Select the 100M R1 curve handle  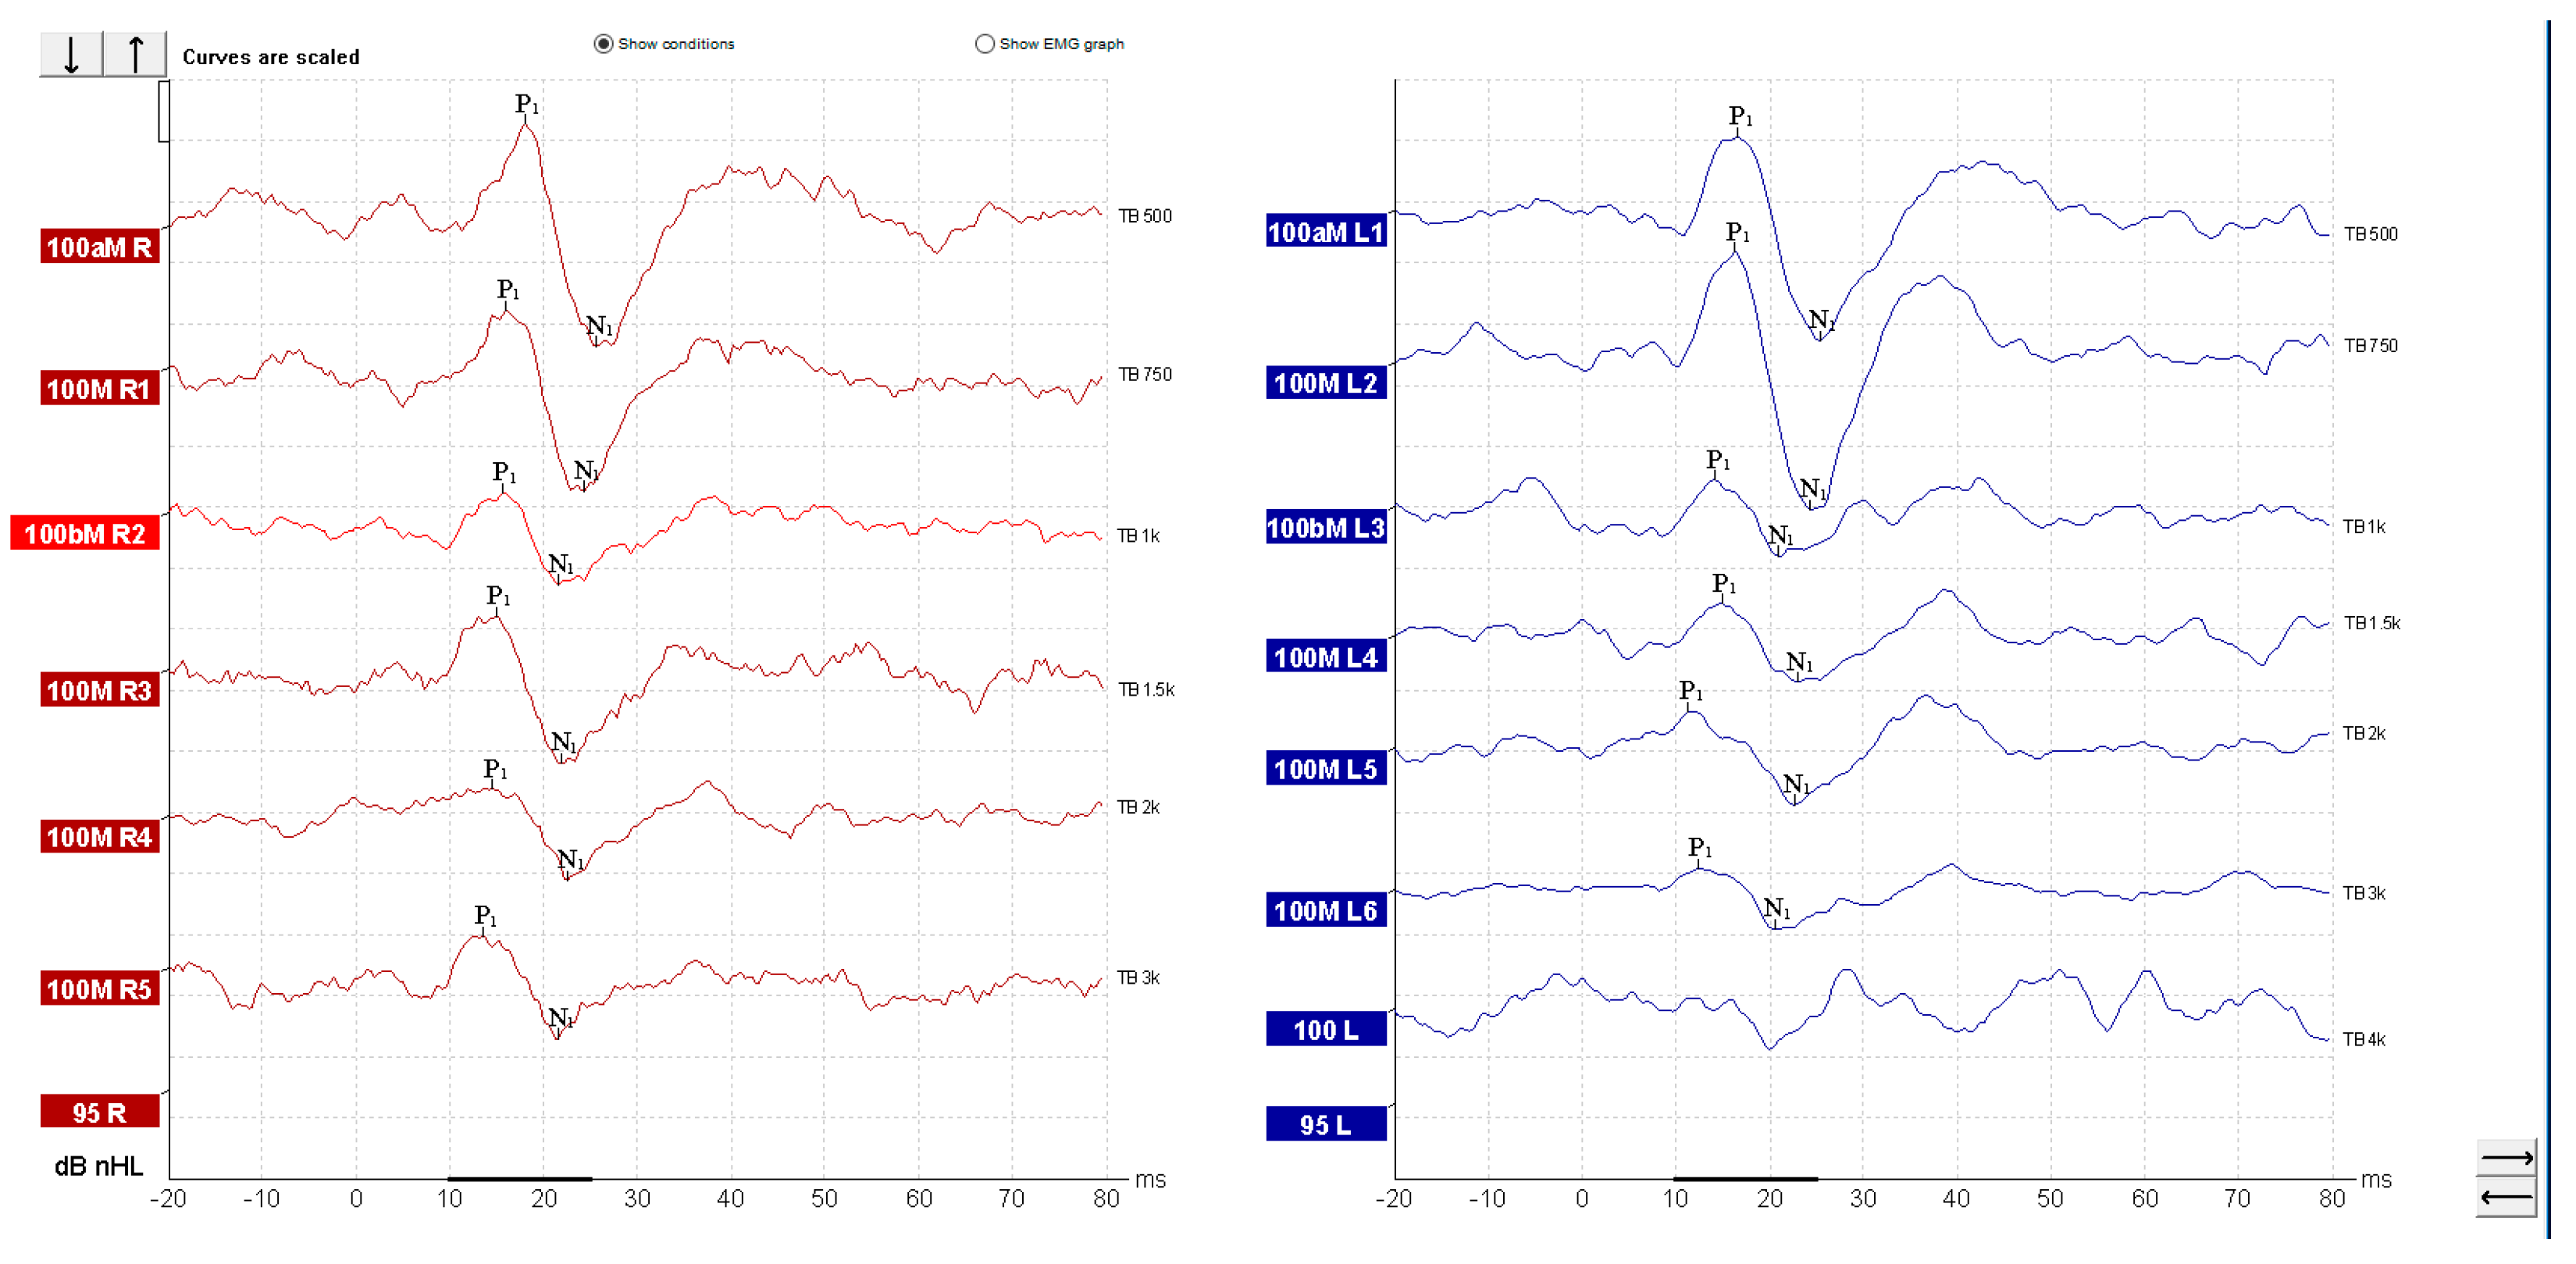point(99,389)
